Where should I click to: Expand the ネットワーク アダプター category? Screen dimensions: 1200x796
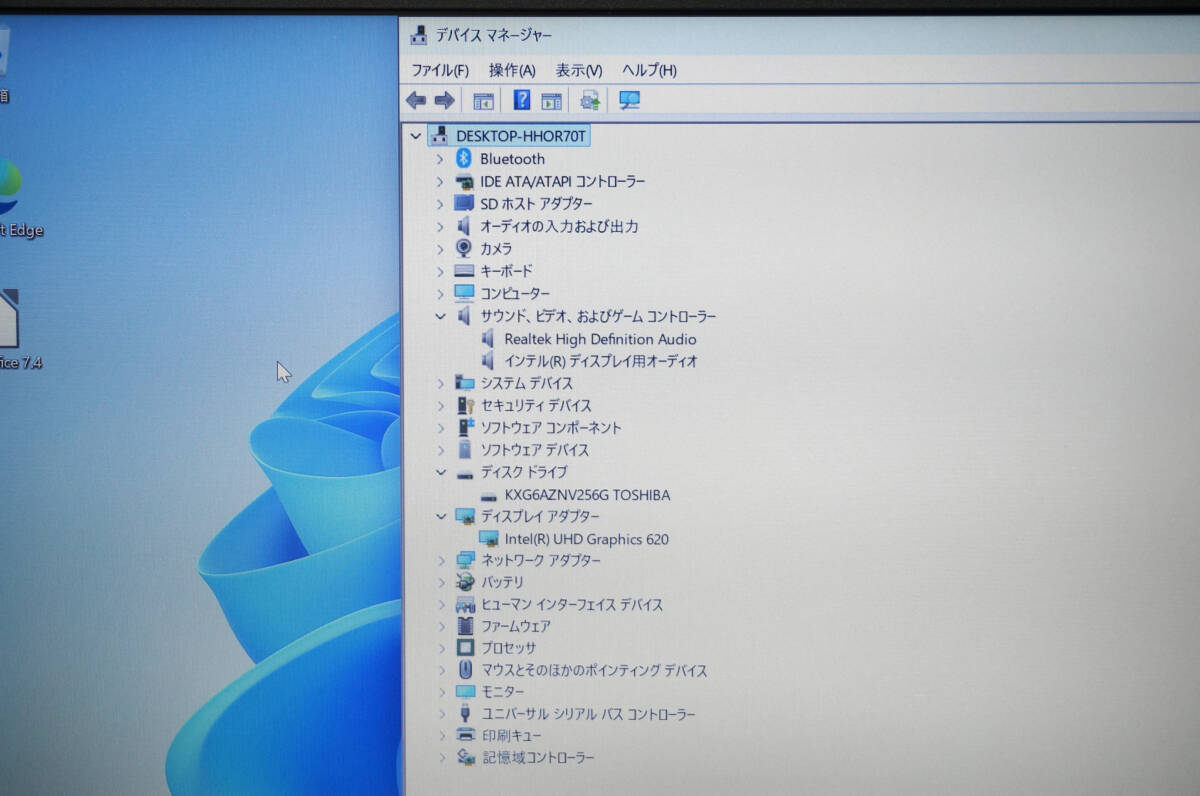tap(441, 560)
